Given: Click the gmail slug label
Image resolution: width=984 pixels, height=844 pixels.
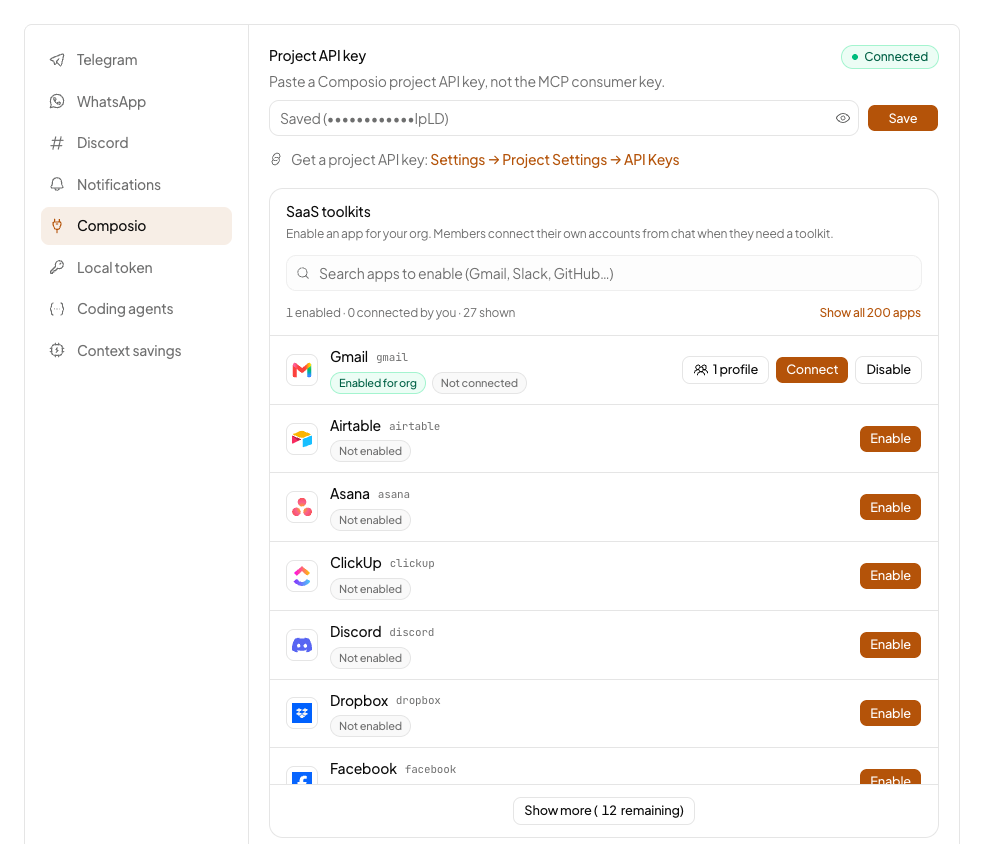Looking at the screenshot, I should tap(392, 357).
